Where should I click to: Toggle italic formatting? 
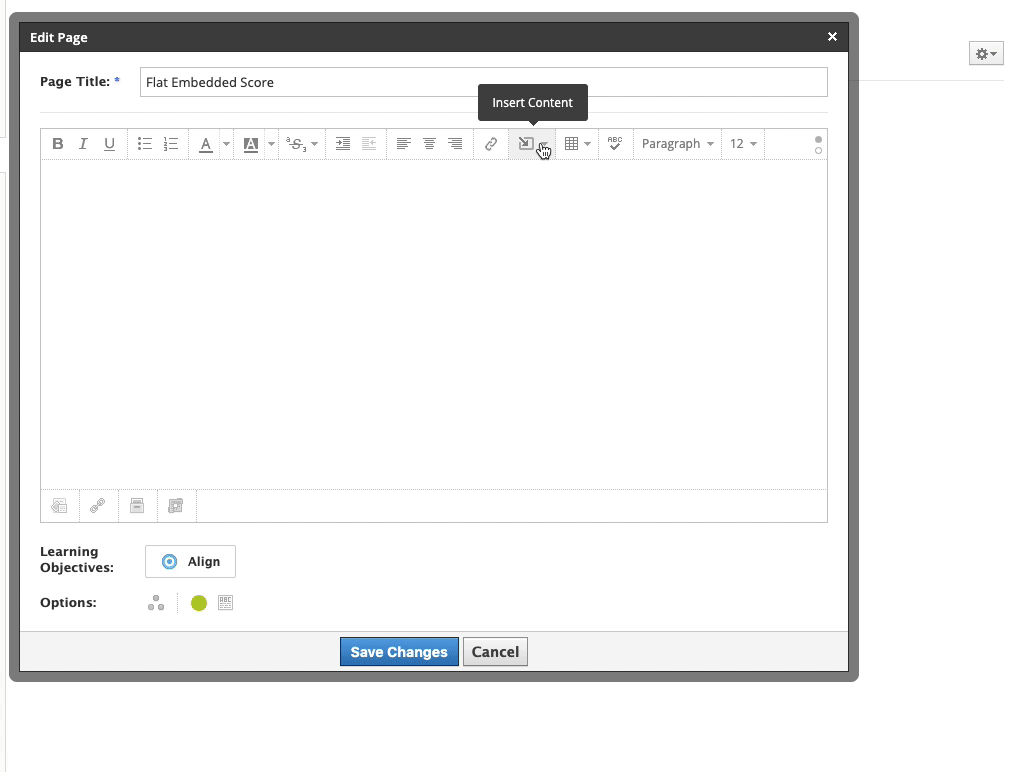click(x=83, y=143)
